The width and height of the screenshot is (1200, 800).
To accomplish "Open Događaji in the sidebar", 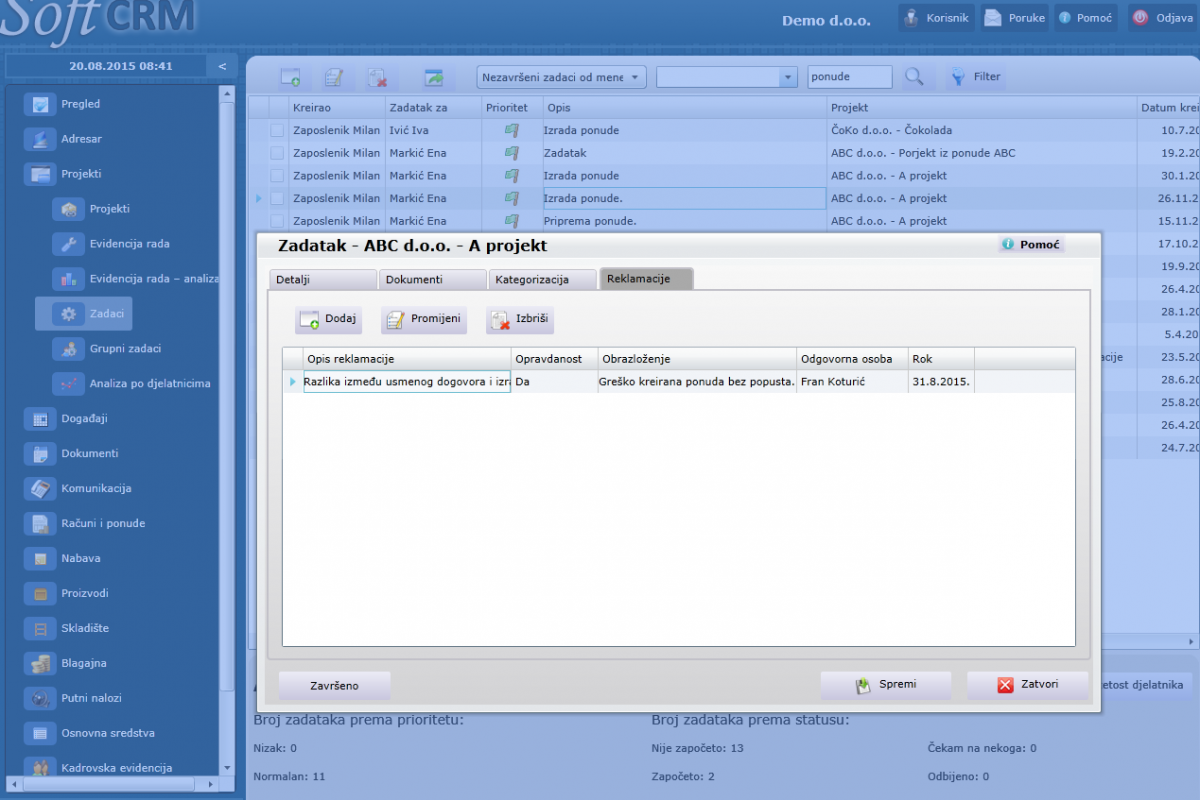I will (68, 419).
